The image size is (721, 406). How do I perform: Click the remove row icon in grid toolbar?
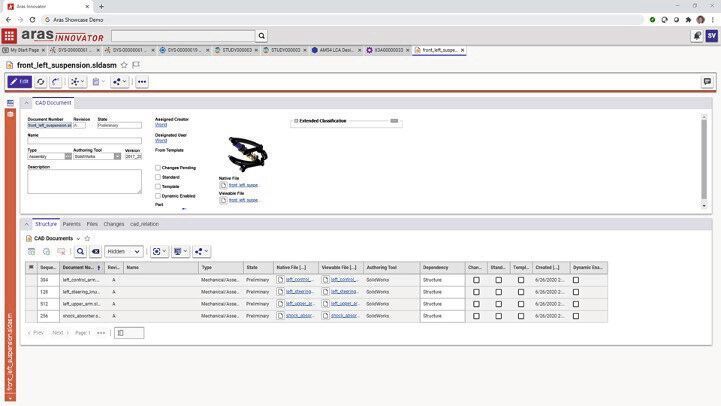click(61, 252)
